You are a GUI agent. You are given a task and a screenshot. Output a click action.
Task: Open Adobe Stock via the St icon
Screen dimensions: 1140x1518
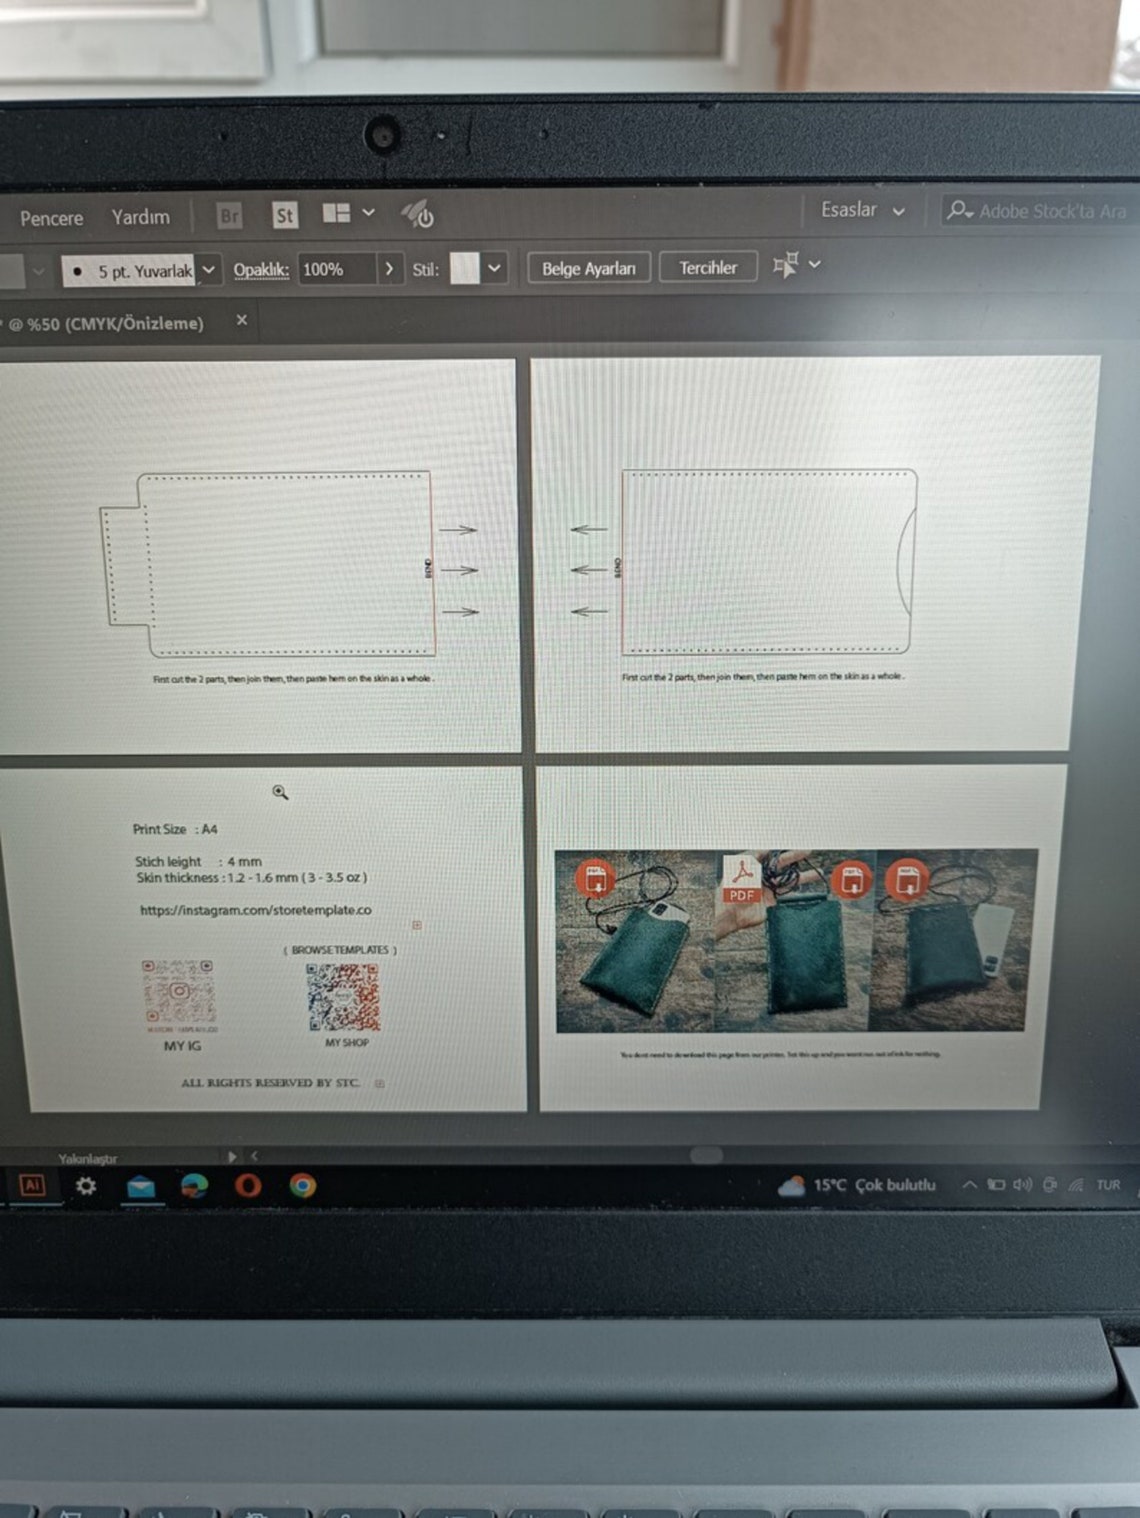pyautogui.click(x=285, y=215)
